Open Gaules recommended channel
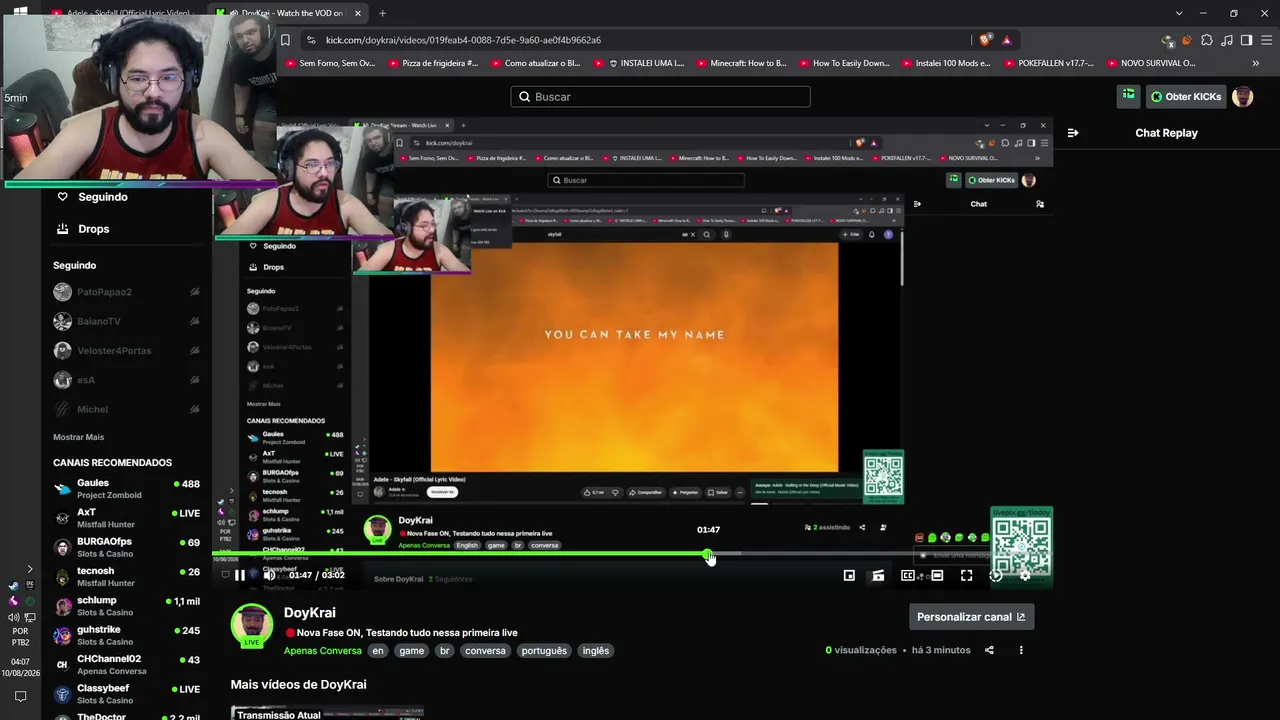 point(126,488)
